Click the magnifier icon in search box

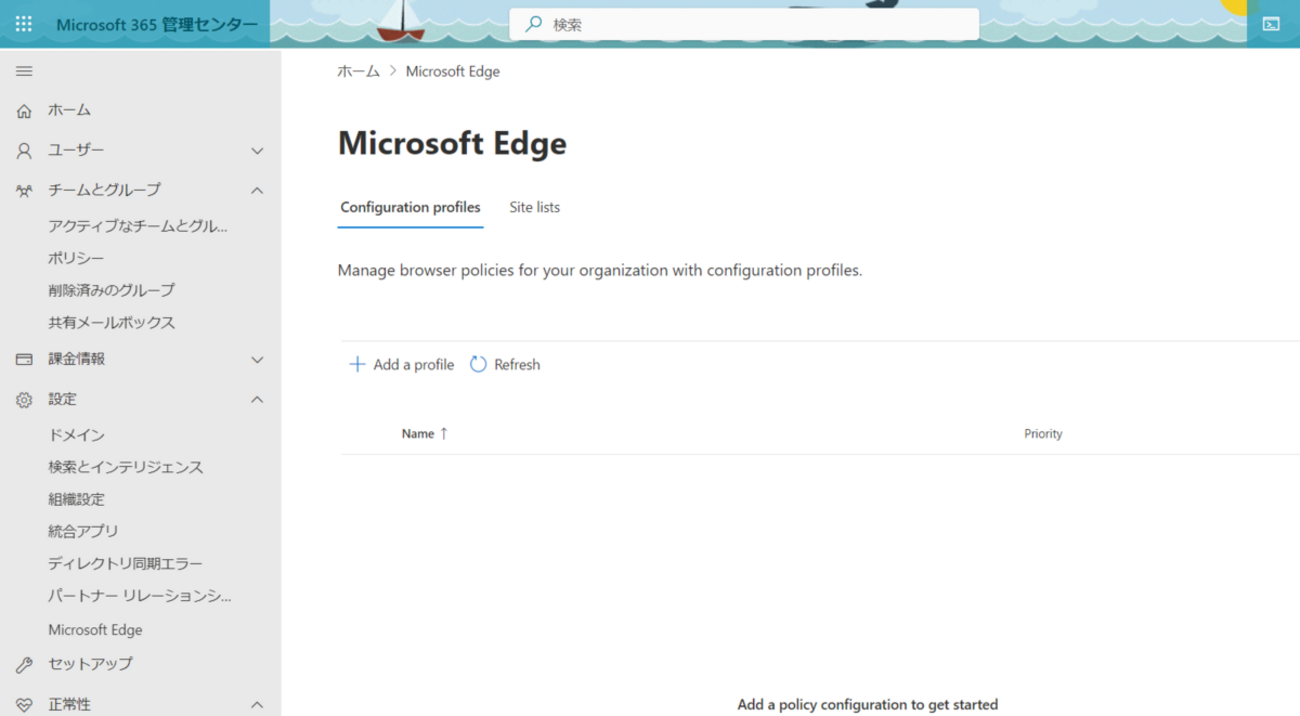pyautogui.click(x=534, y=24)
